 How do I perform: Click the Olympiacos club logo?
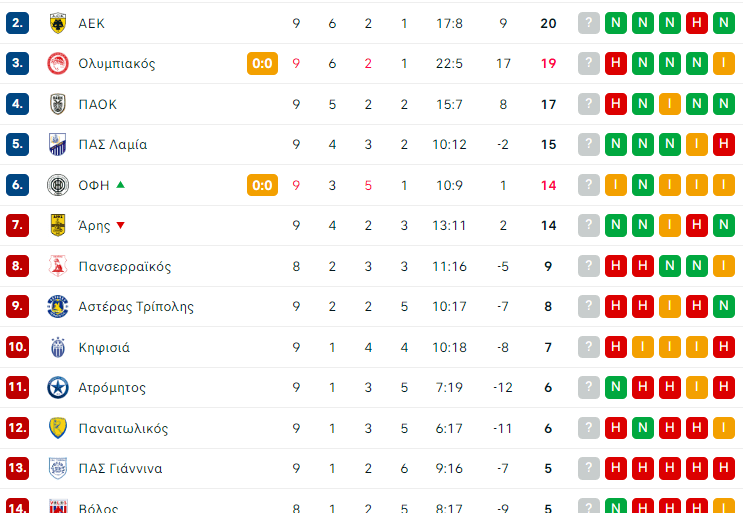click(x=57, y=64)
